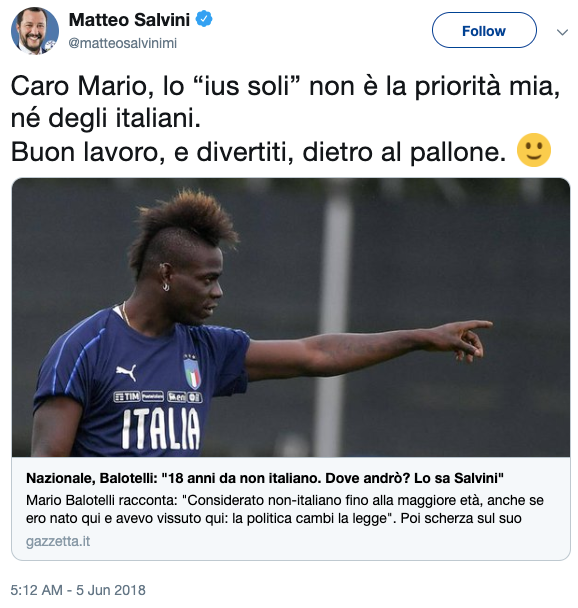This screenshot has width=578, height=608.
Task: Click the blue verified badge
Action: click(x=204, y=19)
